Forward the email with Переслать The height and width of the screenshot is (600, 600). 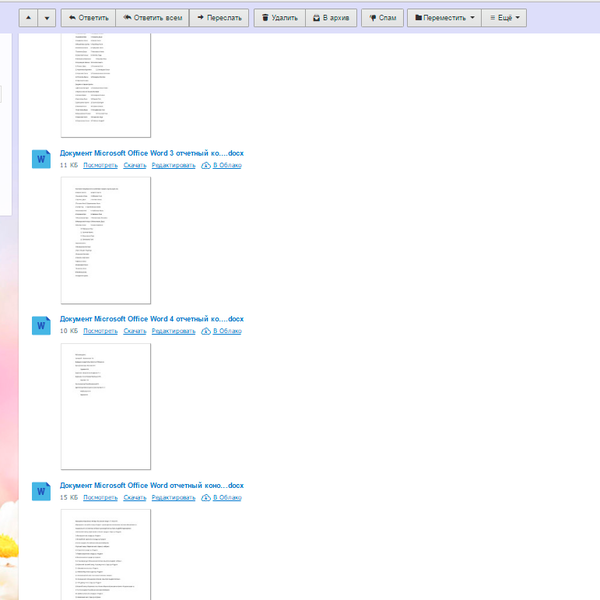[x=217, y=18]
